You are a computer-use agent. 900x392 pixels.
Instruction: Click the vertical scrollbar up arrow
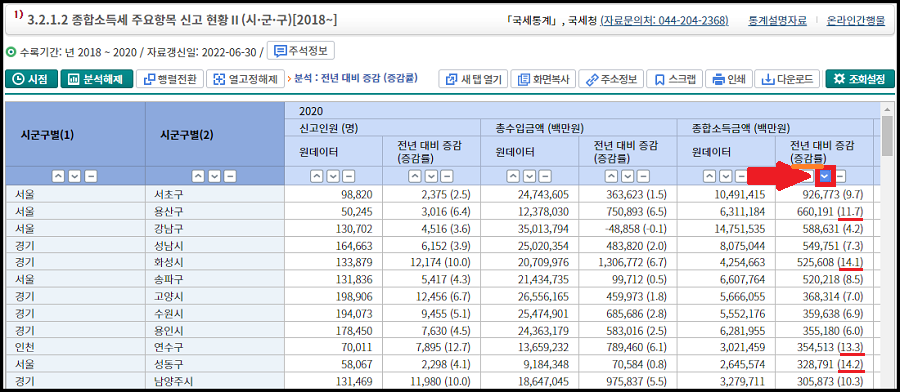click(887, 110)
